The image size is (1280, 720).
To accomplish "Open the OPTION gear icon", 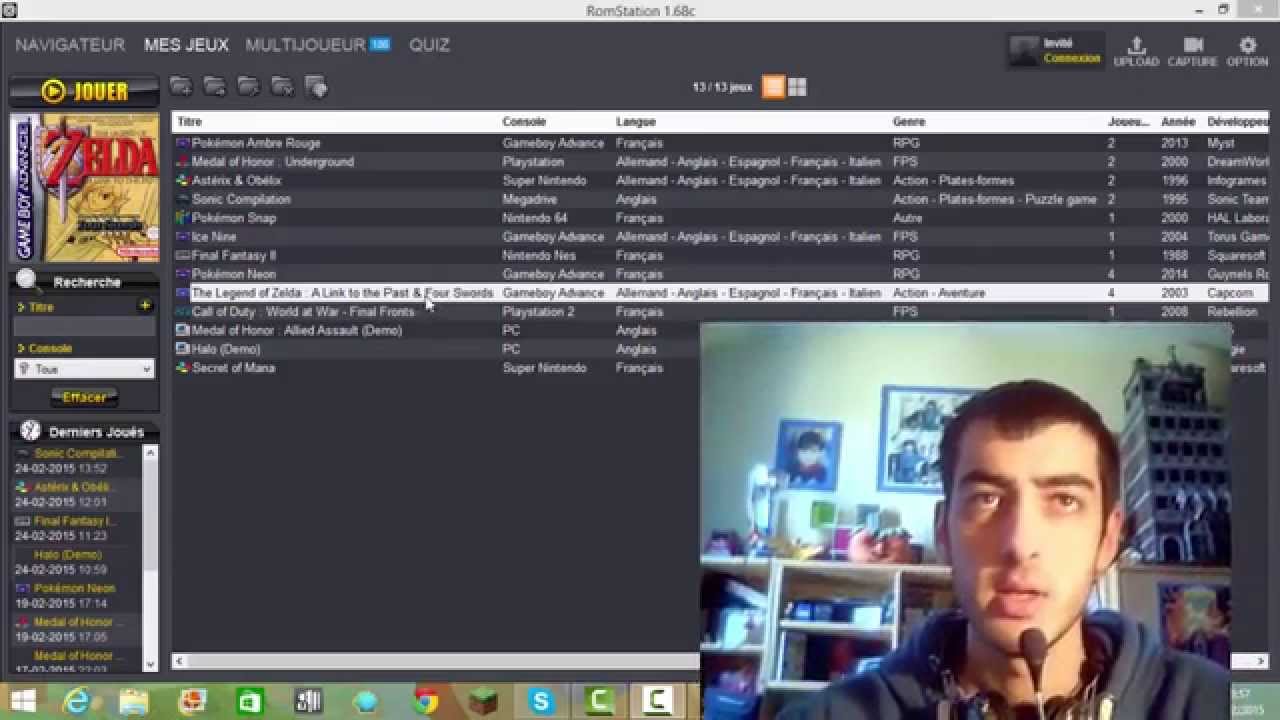I will 1247,51.
